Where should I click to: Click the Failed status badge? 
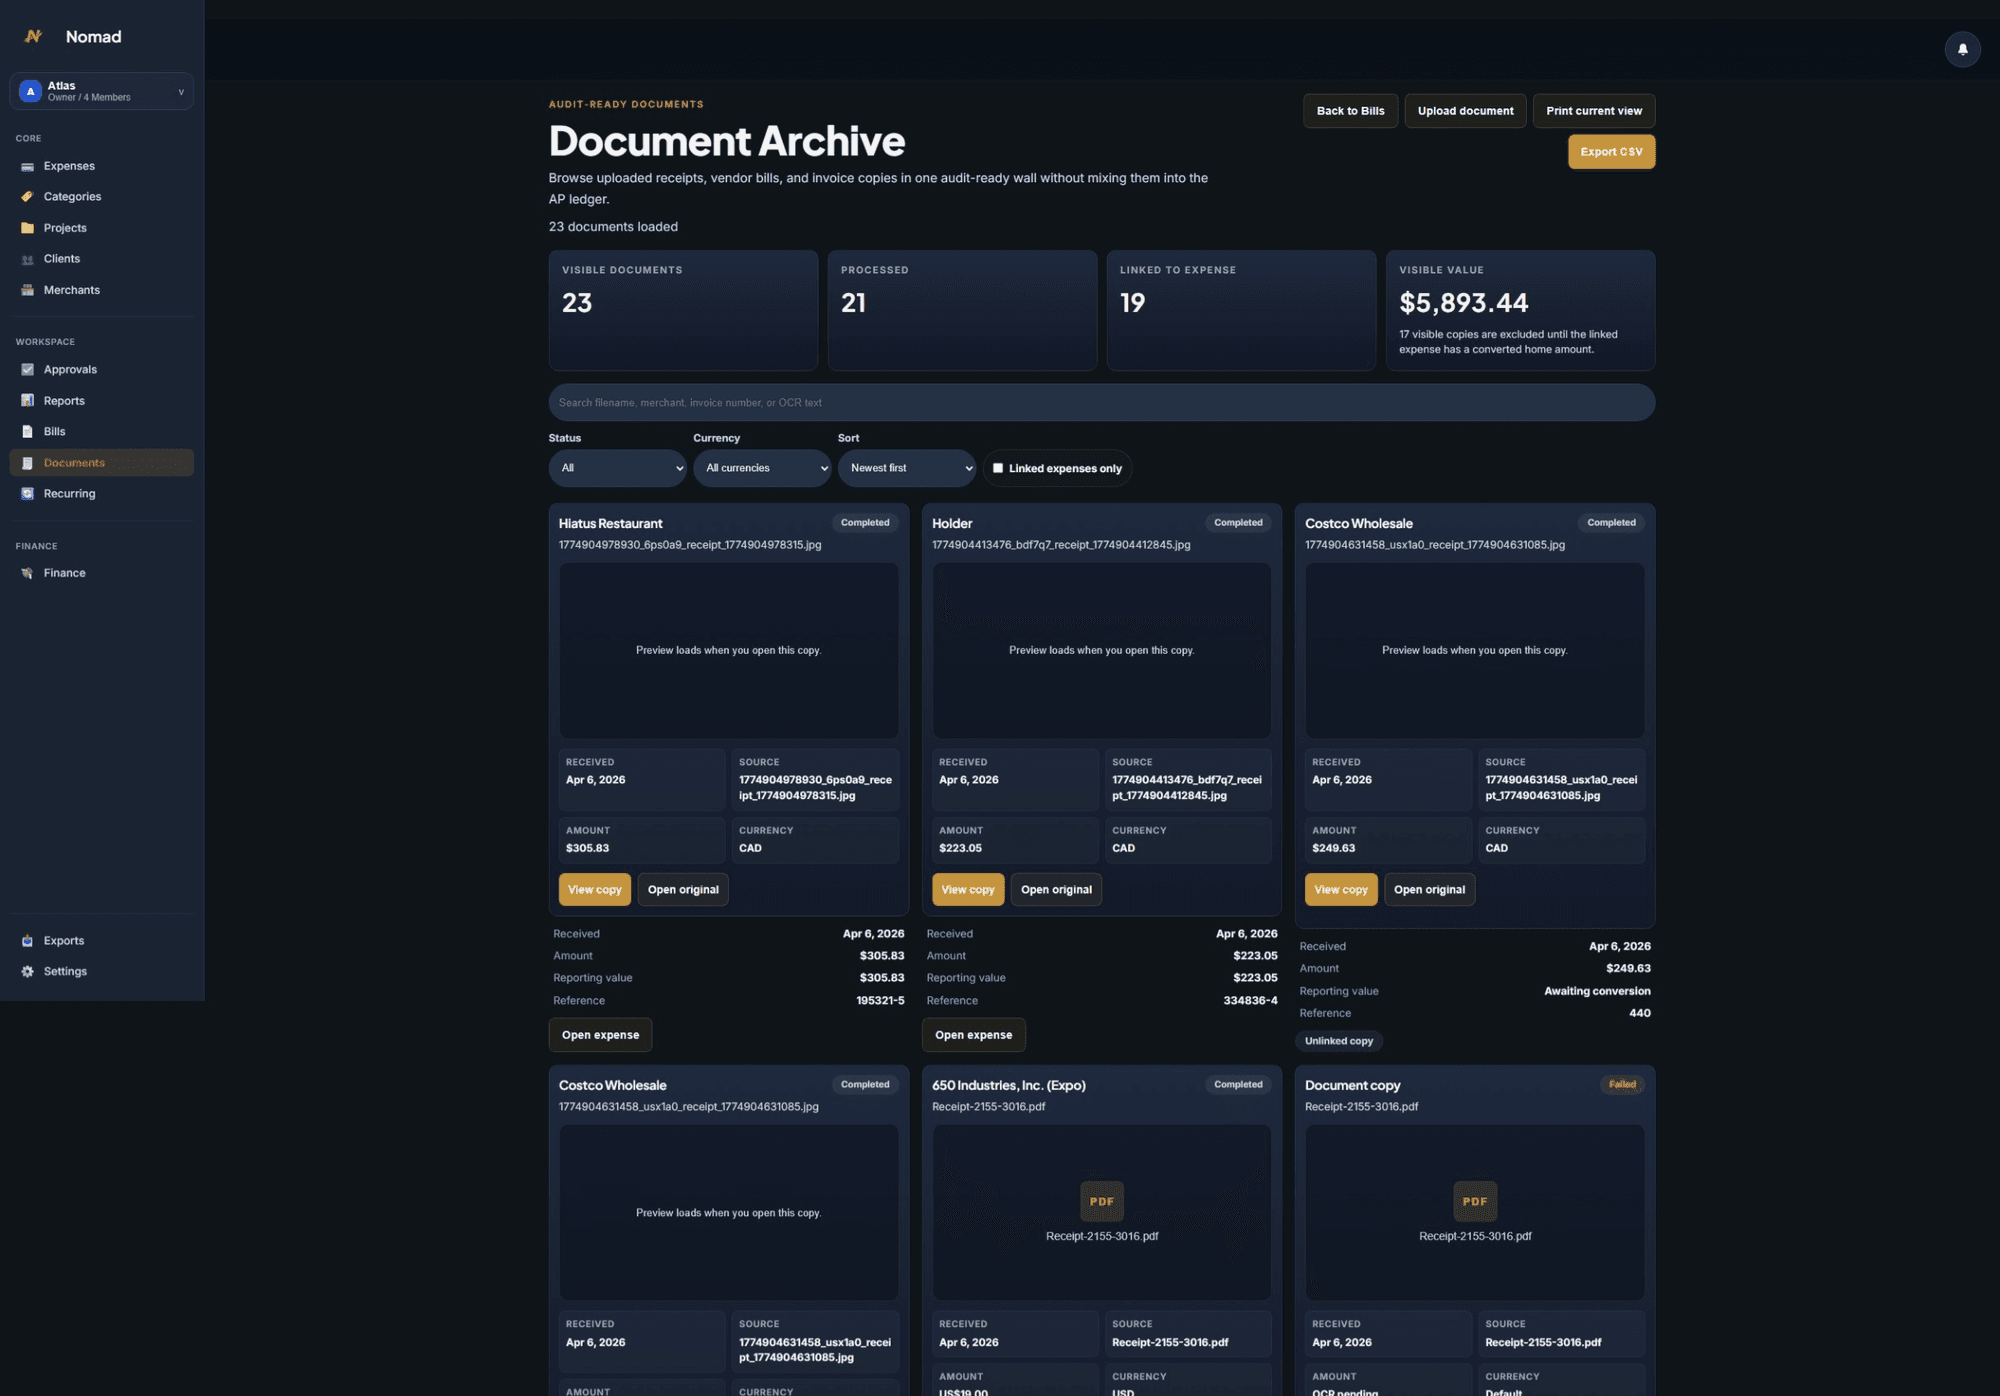1621,1084
